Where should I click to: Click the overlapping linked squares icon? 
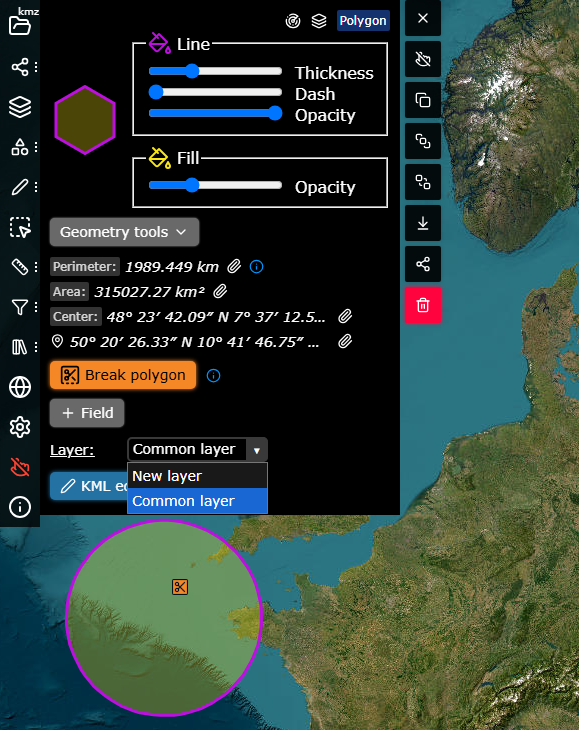(423, 141)
